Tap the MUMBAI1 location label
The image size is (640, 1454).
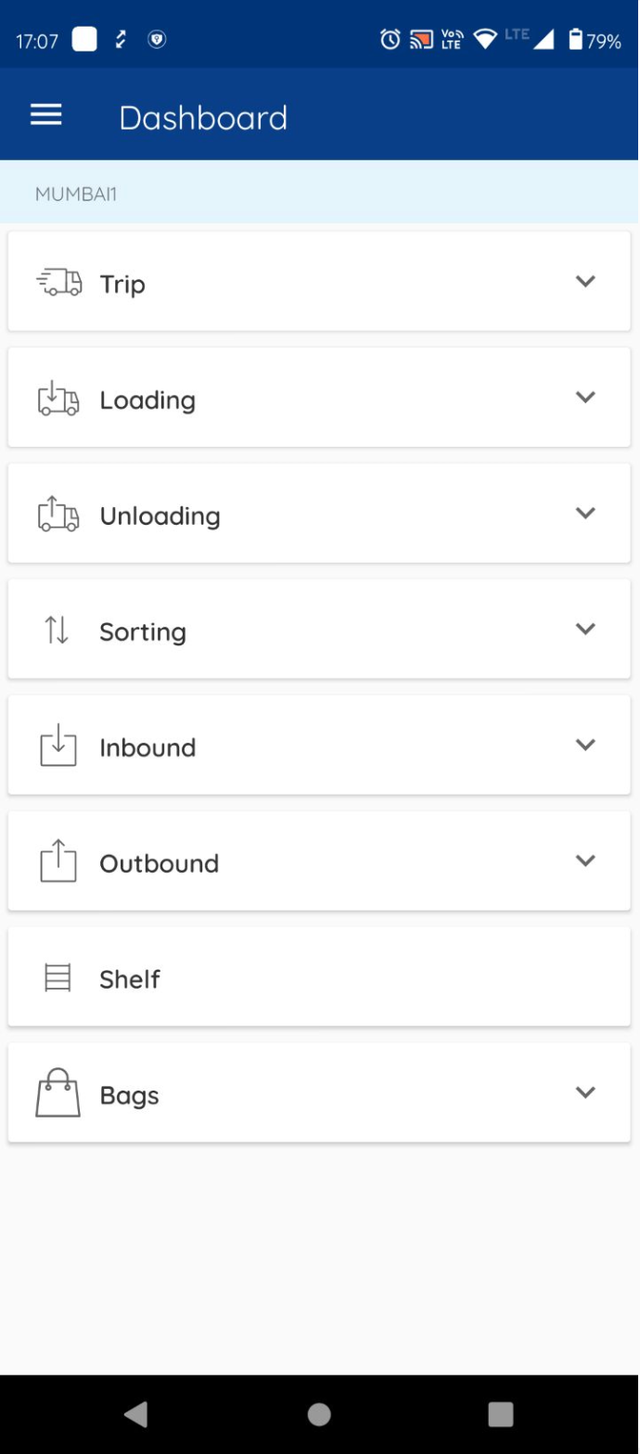76,194
